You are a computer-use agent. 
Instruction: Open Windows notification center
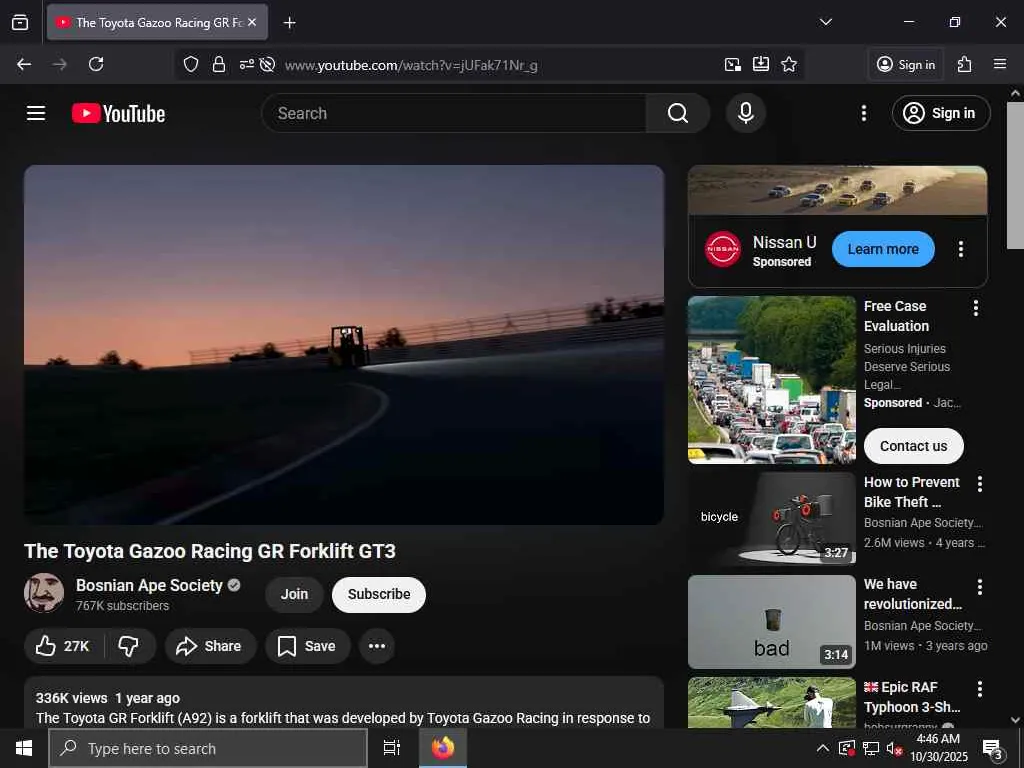(x=993, y=748)
